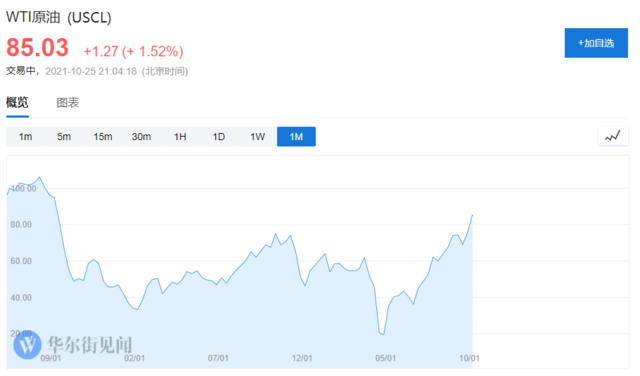This screenshot has width=640, height=376.
Task: Select the 5m interval
Action: [64, 137]
